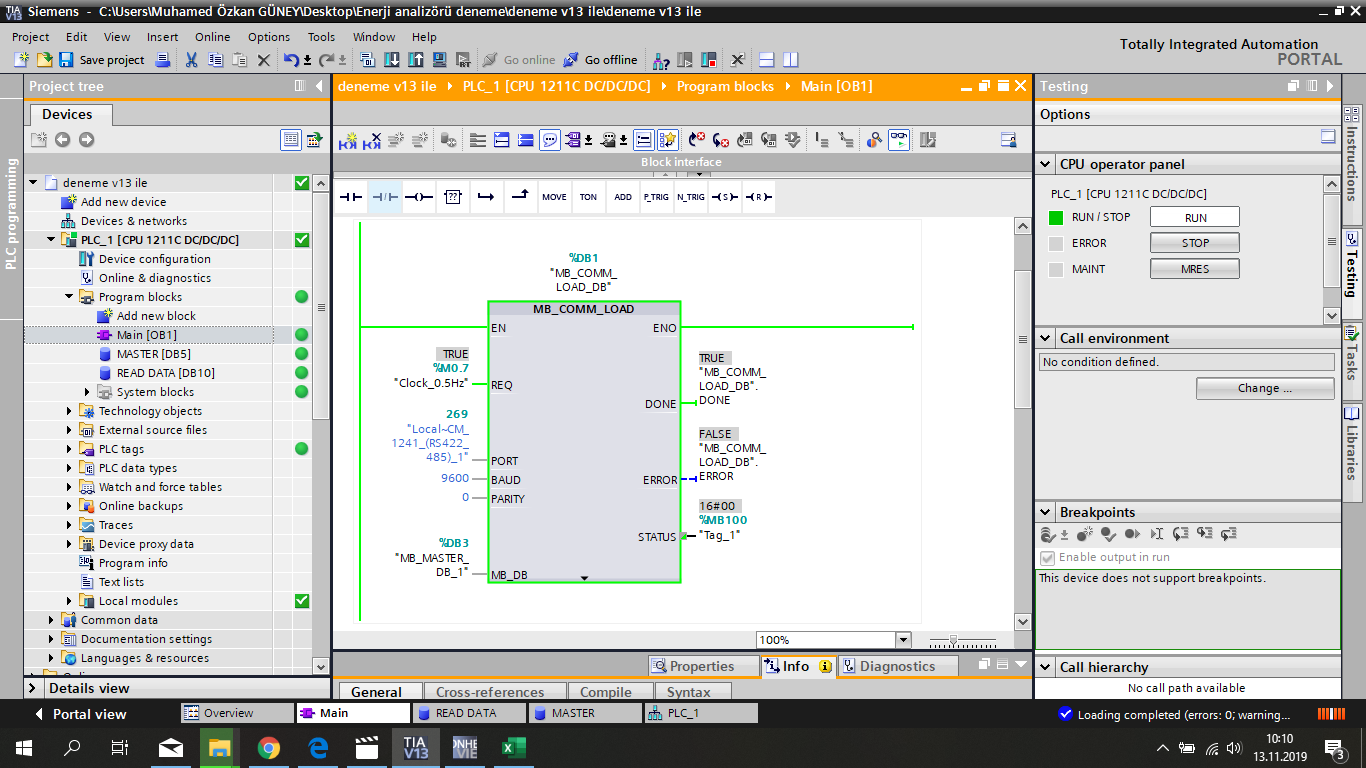The width and height of the screenshot is (1366, 768).
Task: Collapse the CPU operator panel section
Action: 1046,164
